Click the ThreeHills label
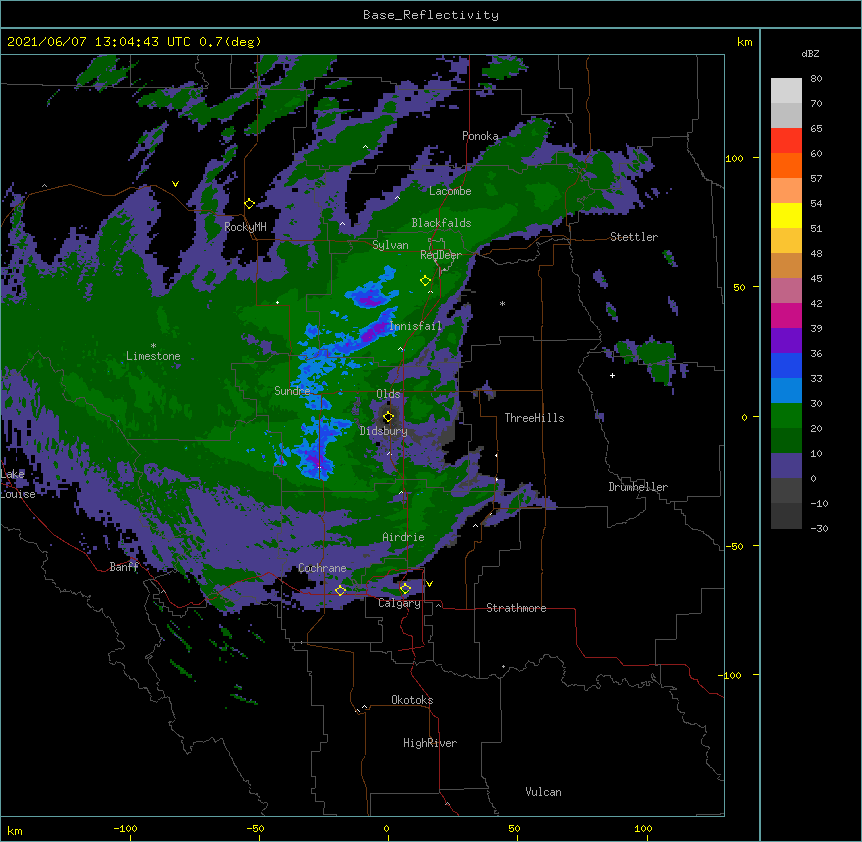 (x=535, y=418)
